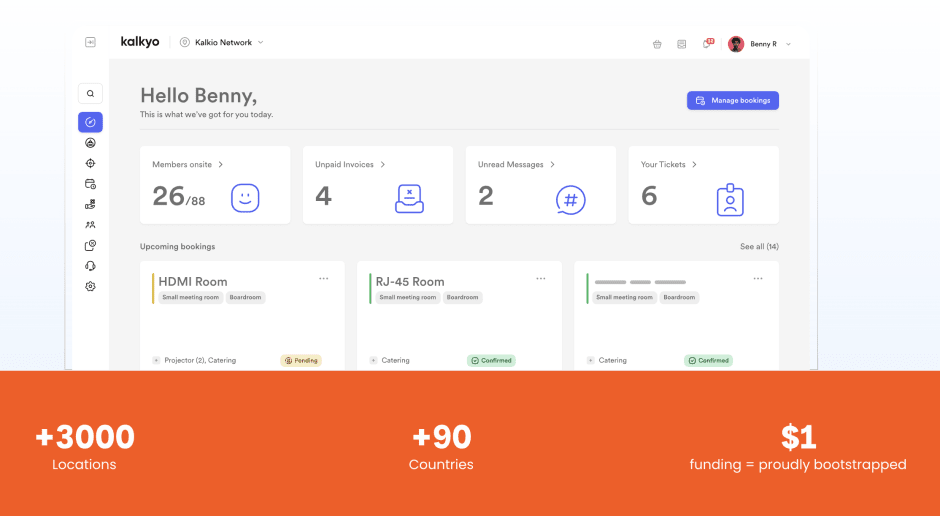Image resolution: width=940 pixels, height=516 pixels.
Task: Open RJ-45 Room card three-dot menu
Action: [541, 279]
